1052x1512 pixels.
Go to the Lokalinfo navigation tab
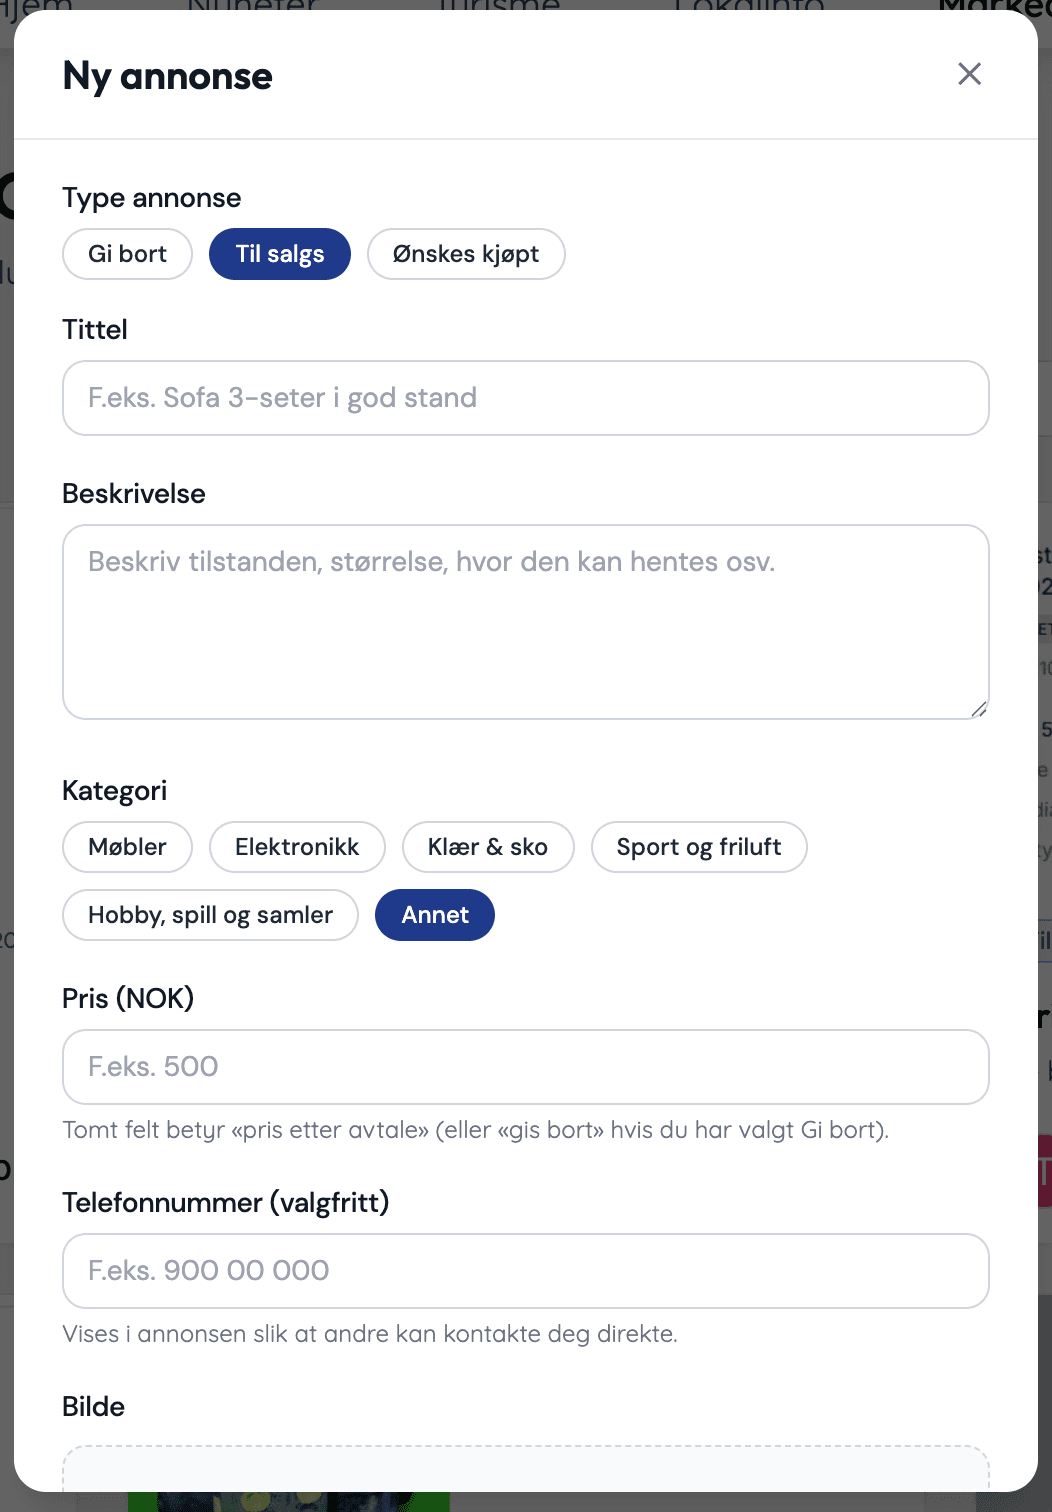(750, 5)
